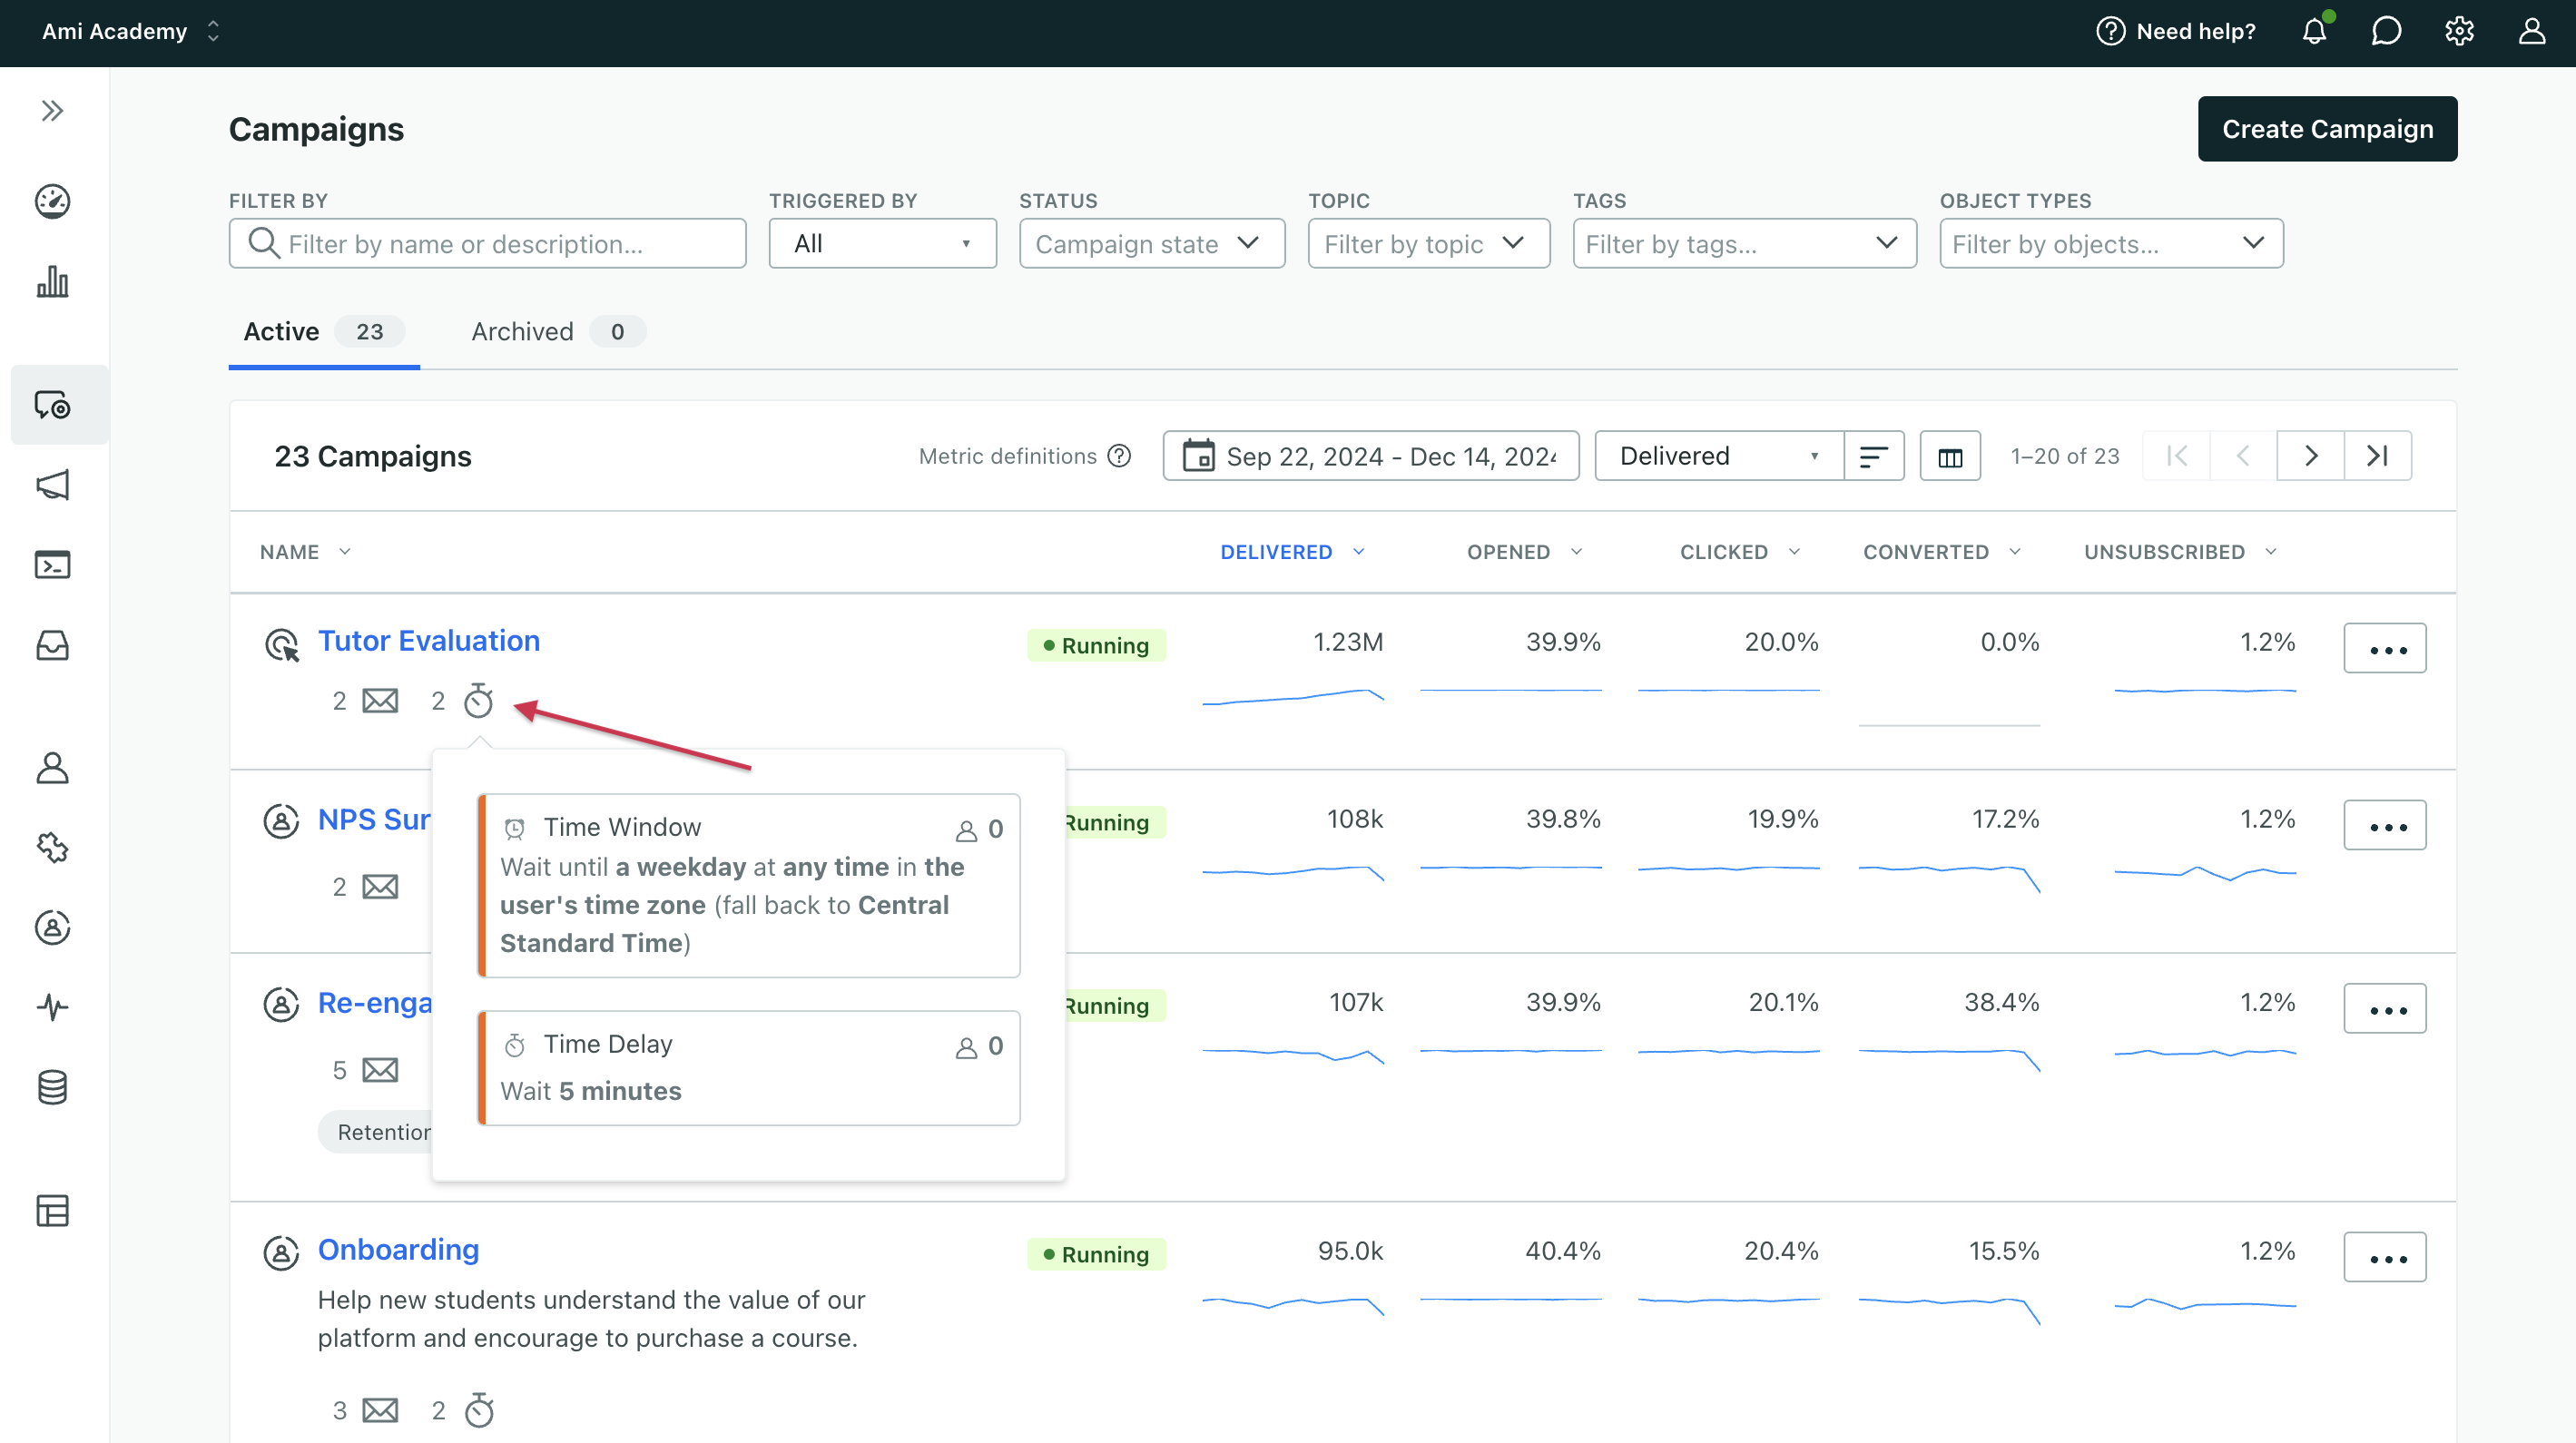The width and height of the screenshot is (2576, 1443).
Task: Click the sort order icon beside Delivered
Action: coord(1873,456)
